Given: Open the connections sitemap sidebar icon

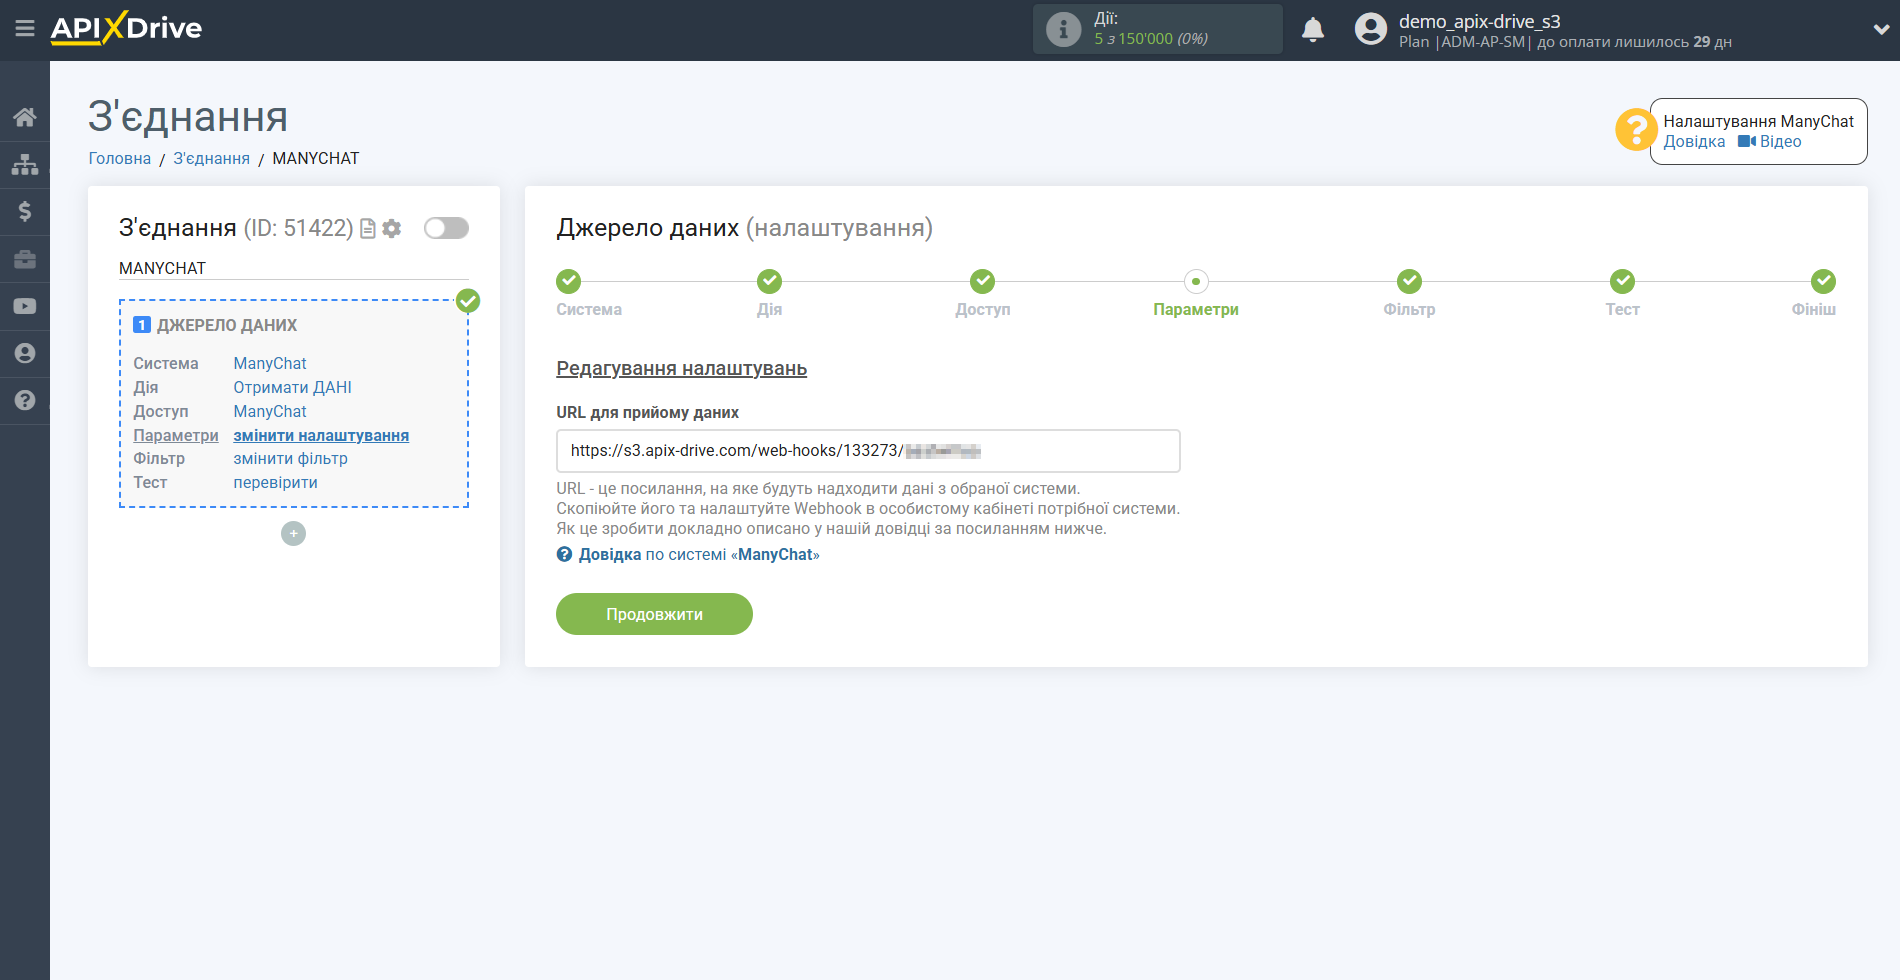Looking at the screenshot, I should [x=25, y=164].
